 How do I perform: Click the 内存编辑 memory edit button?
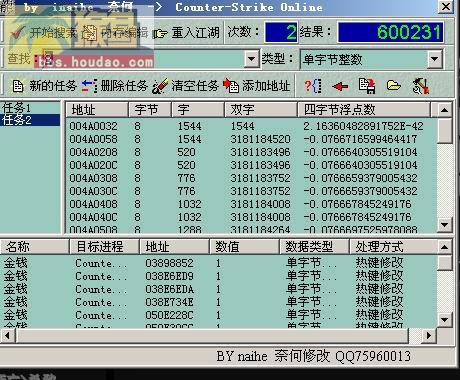[x=115, y=33]
